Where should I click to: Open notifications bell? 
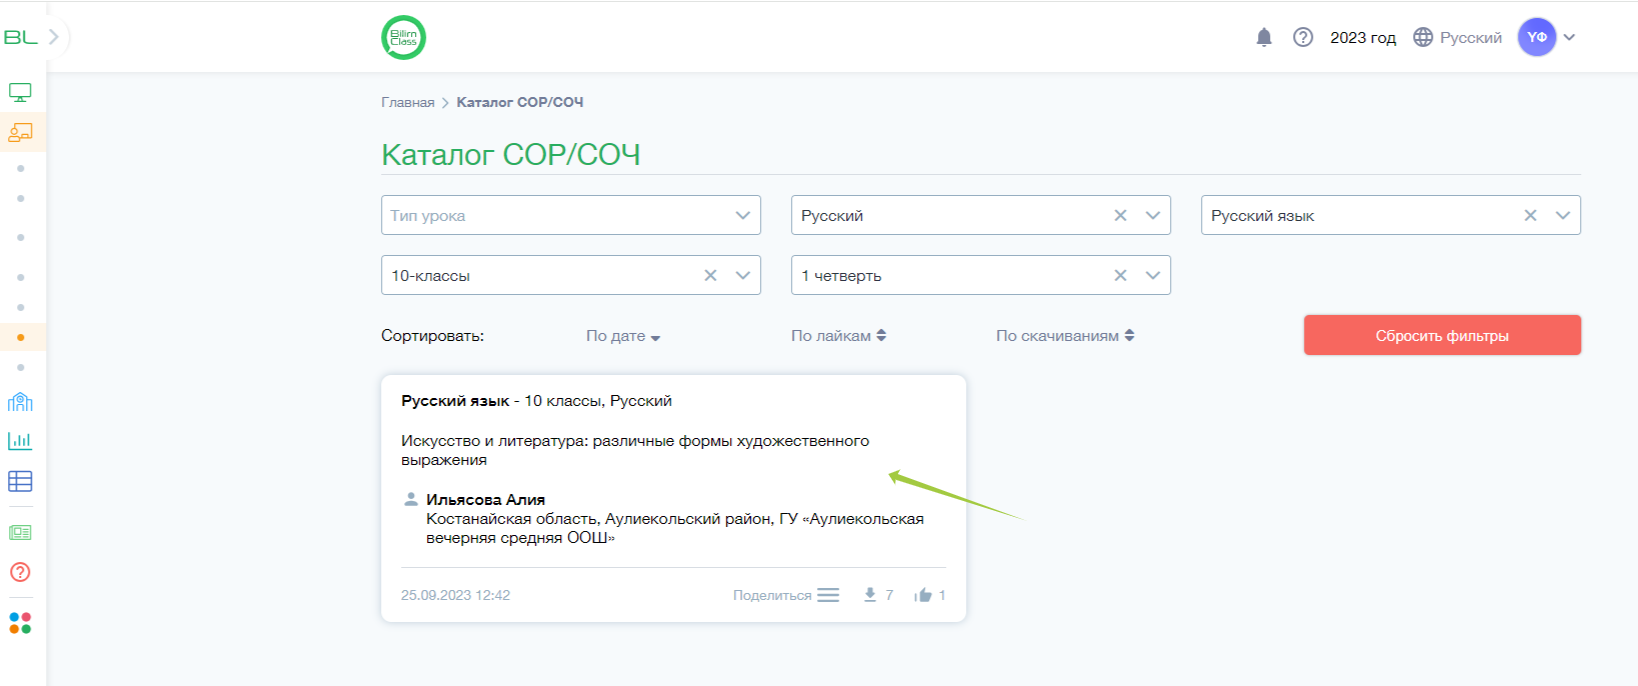(x=1264, y=37)
